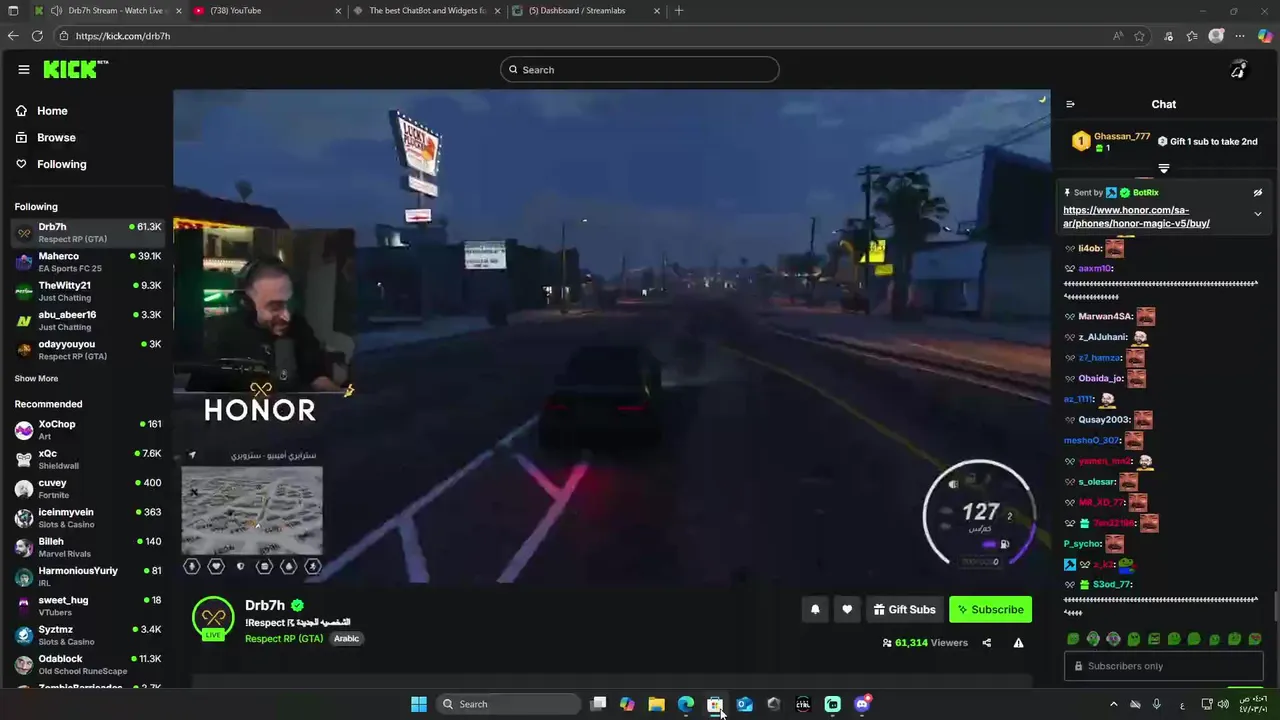The image size is (1280, 720).
Task: Open recommended channel Syztmz
Action: coord(88,635)
